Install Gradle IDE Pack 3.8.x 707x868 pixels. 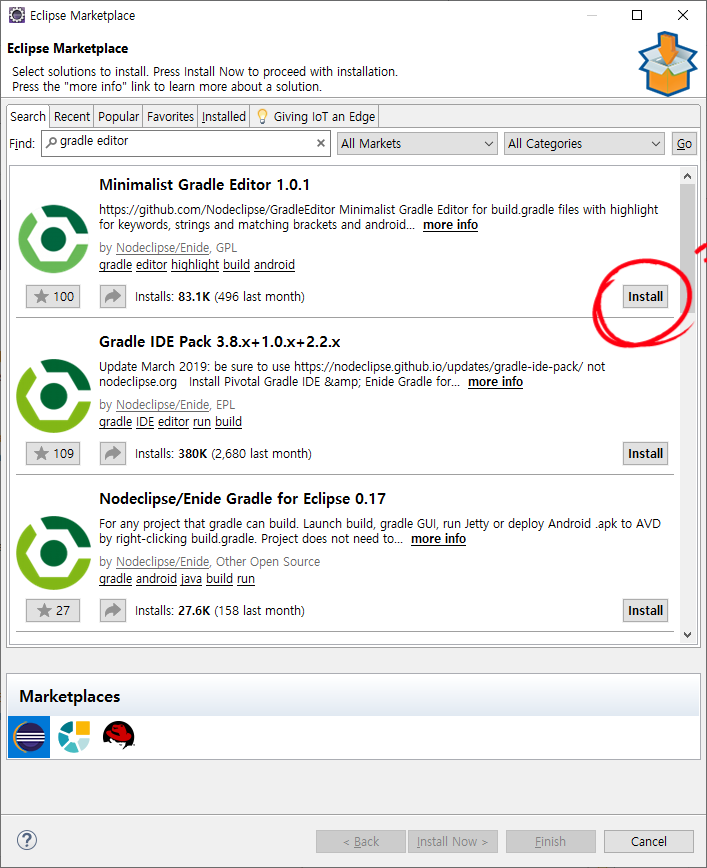point(645,453)
